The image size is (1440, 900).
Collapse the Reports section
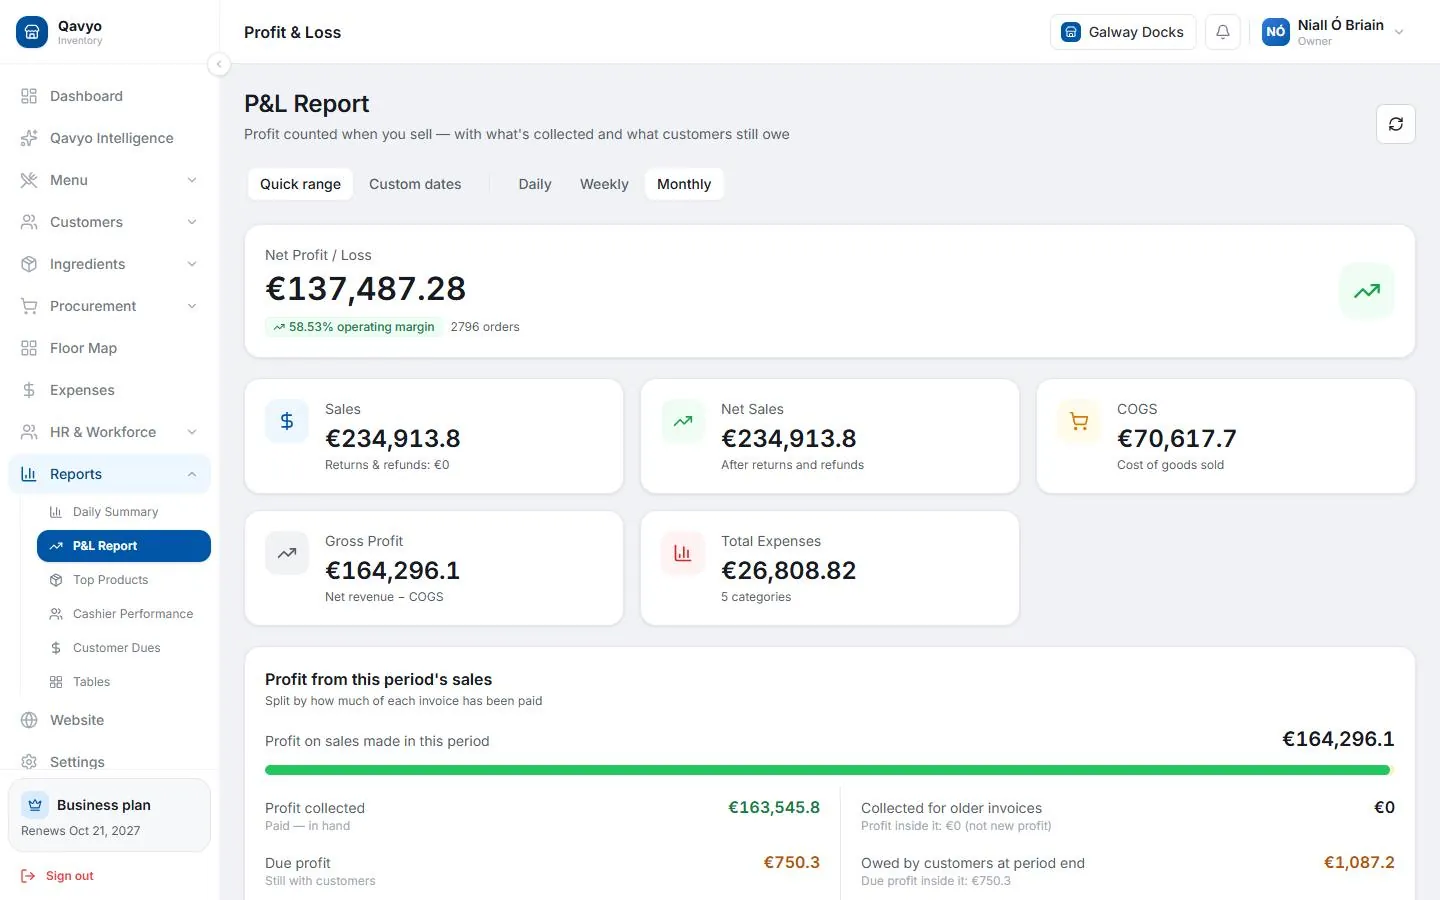pos(109,474)
